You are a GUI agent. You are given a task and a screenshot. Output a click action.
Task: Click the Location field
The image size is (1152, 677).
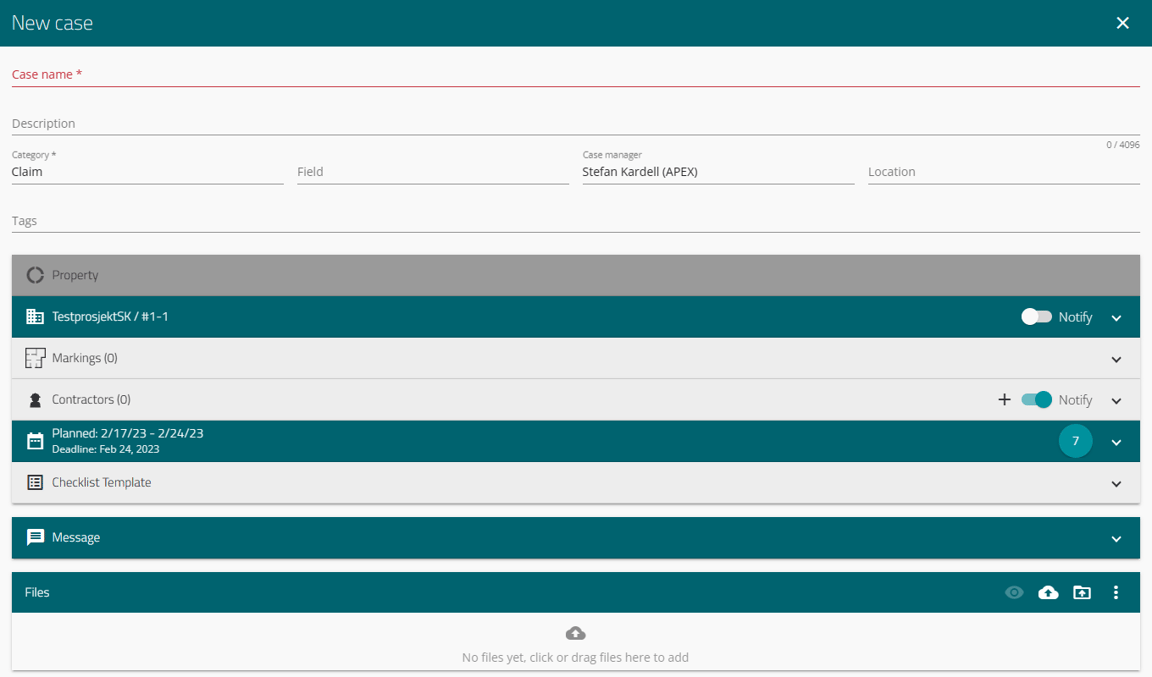tap(1004, 172)
